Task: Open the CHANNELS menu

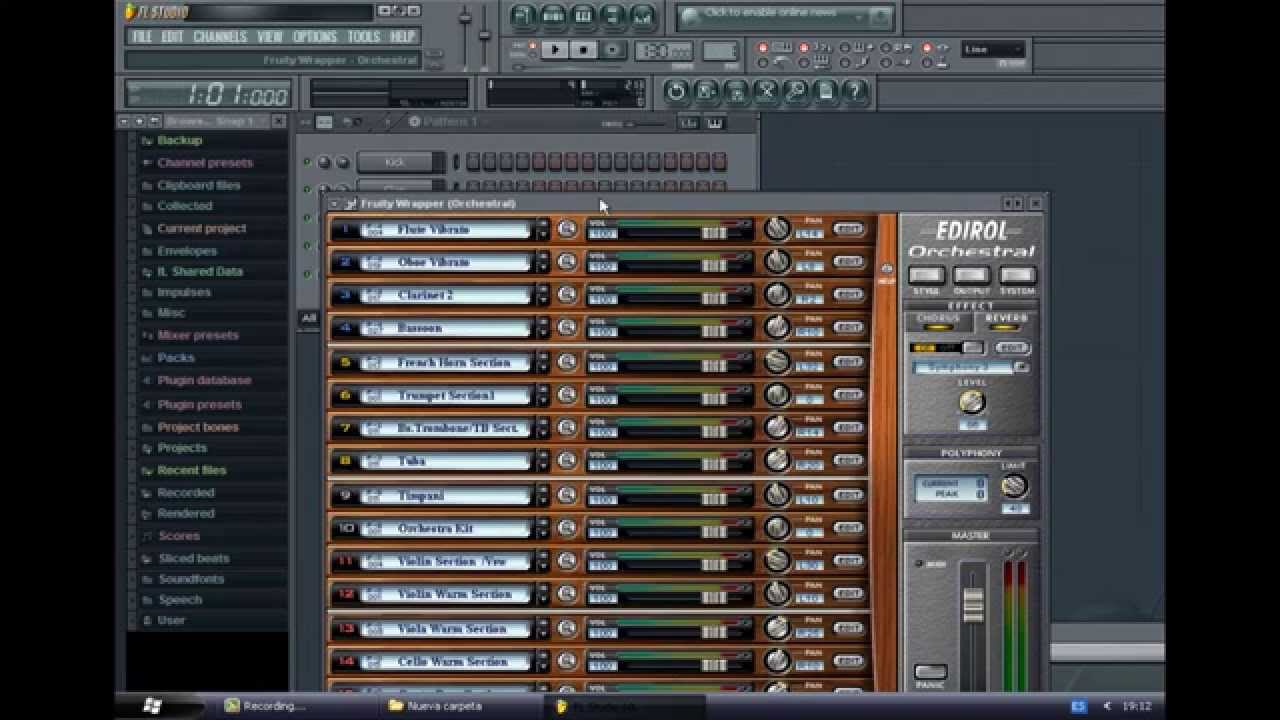Action: click(220, 37)
